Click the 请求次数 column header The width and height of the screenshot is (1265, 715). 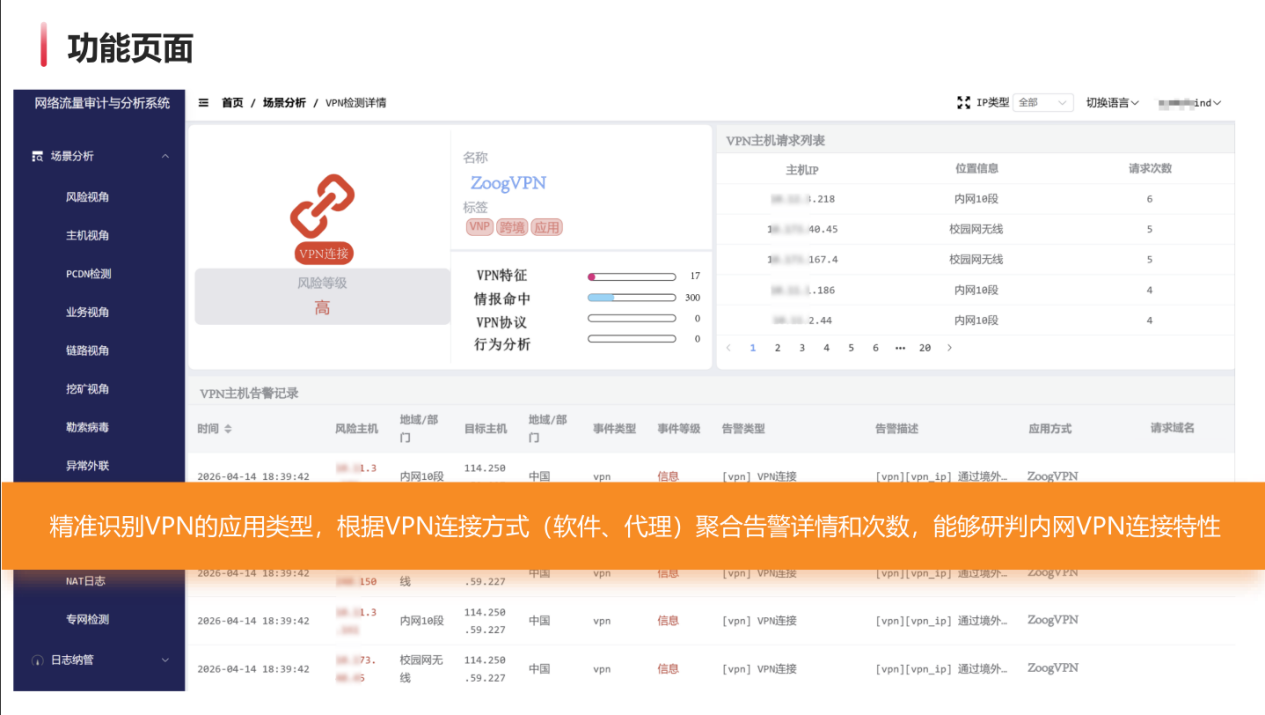(x=1150, y=168)
